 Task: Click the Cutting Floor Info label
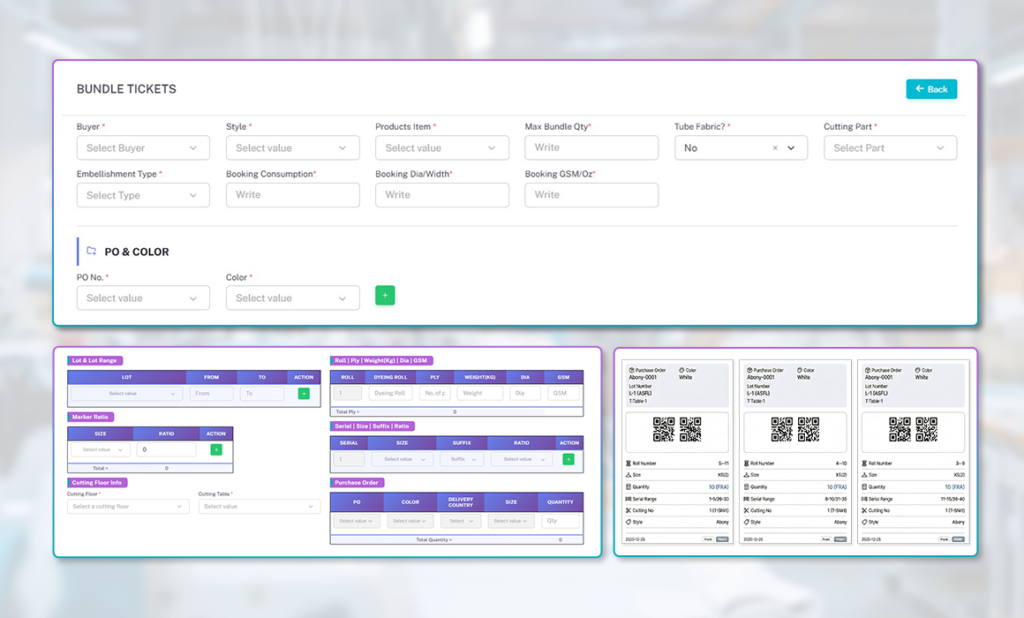(x=97, y=483)
